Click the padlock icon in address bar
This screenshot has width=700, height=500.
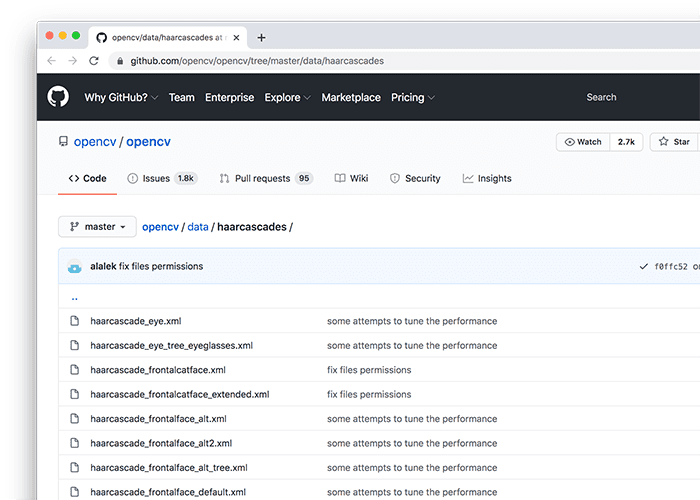(x=121, y=61)
